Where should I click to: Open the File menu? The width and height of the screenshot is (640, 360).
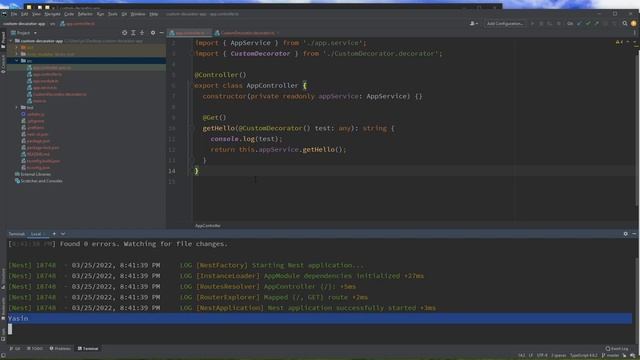pyautogui.click(x=14, y=14)
